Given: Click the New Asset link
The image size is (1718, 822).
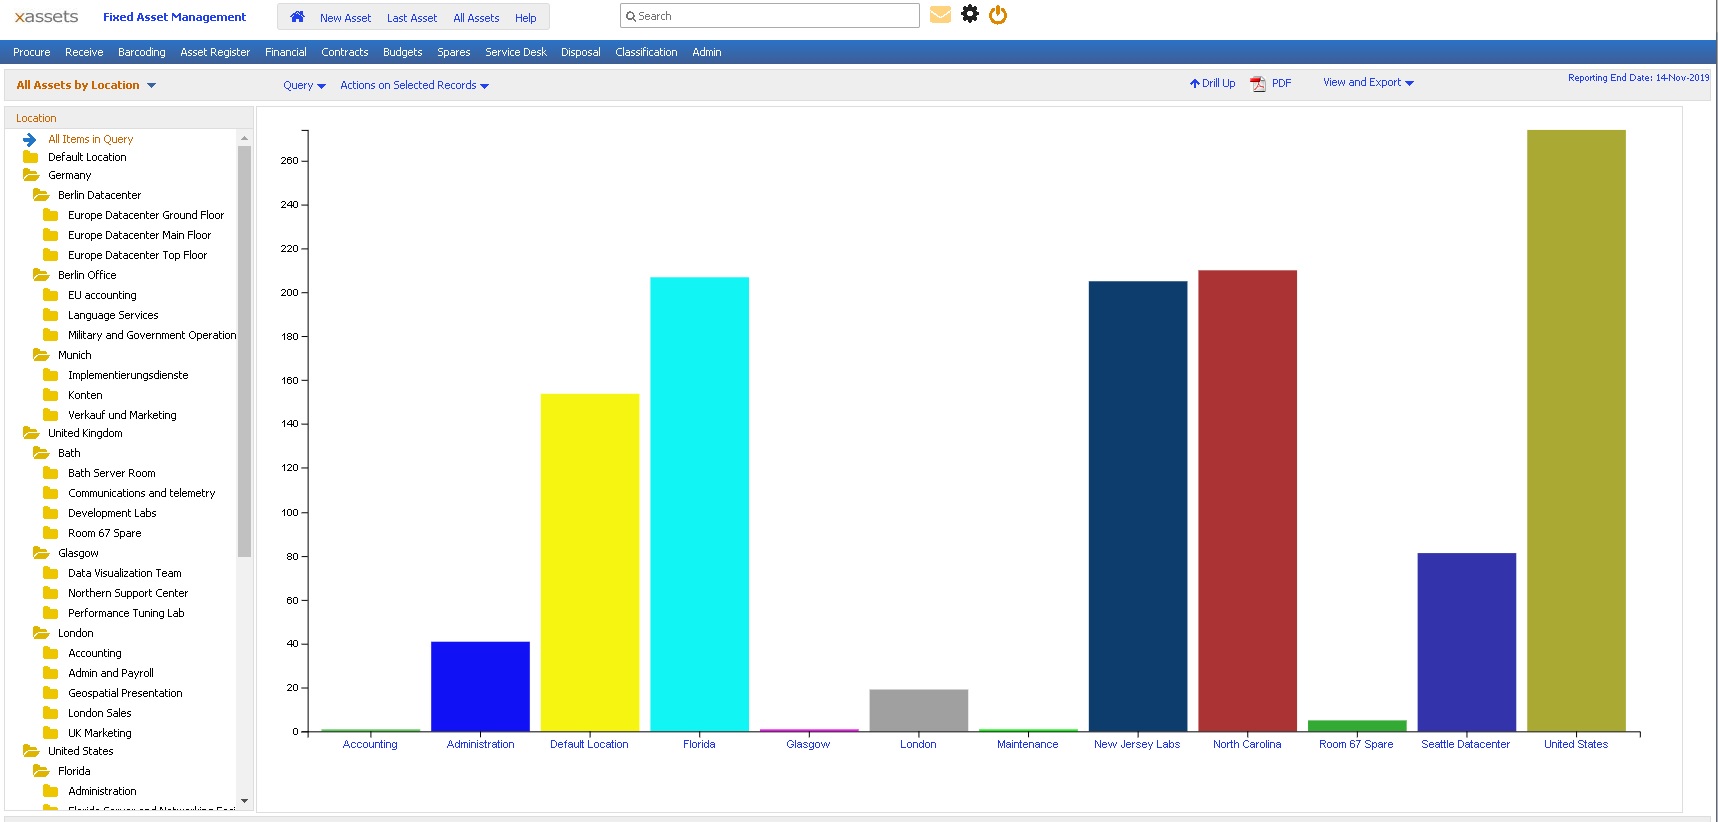Looking at the screenshot, I should (x=345, y=18).
